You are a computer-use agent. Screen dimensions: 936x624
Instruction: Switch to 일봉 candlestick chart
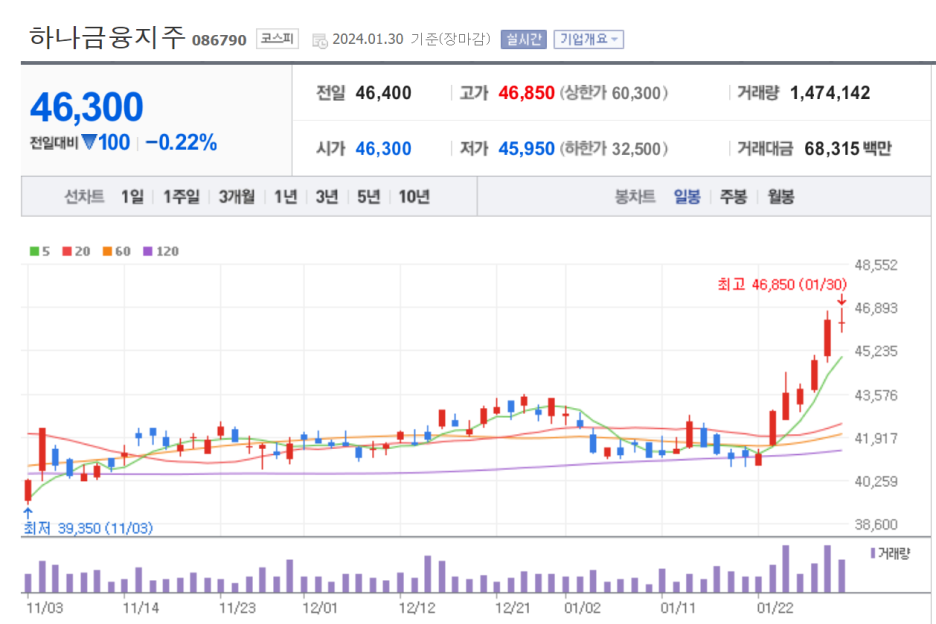pos(686,196)
